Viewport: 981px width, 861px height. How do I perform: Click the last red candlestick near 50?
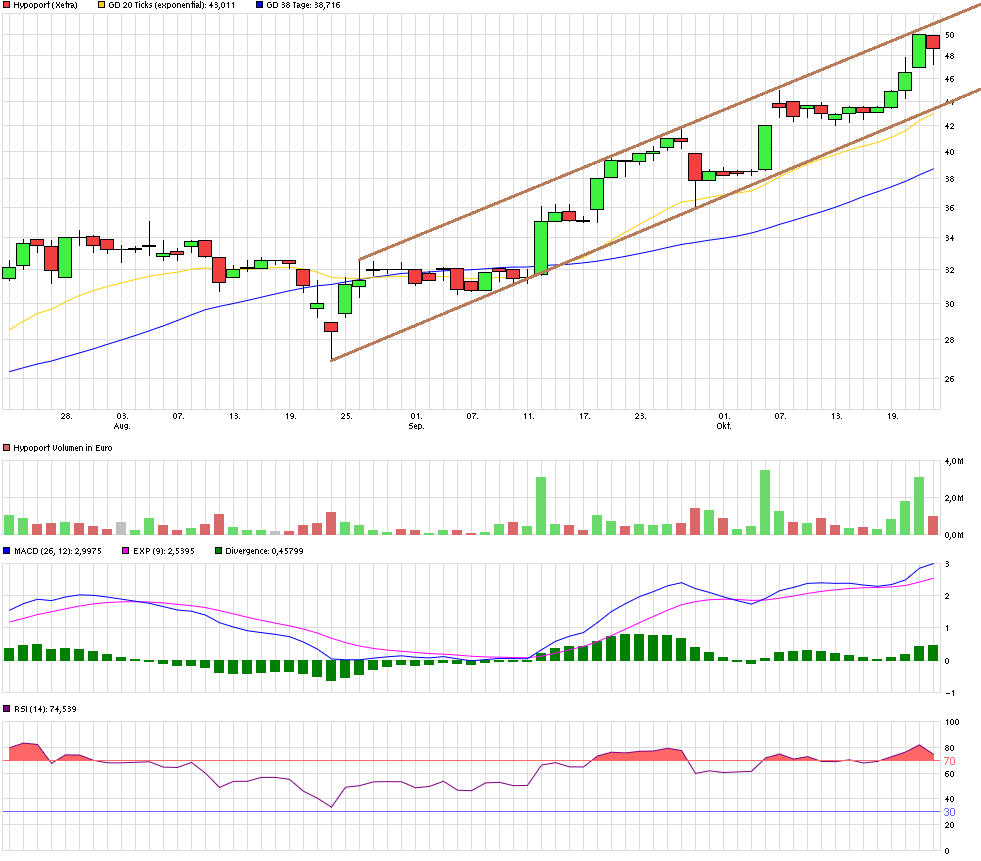coord(933,42)
